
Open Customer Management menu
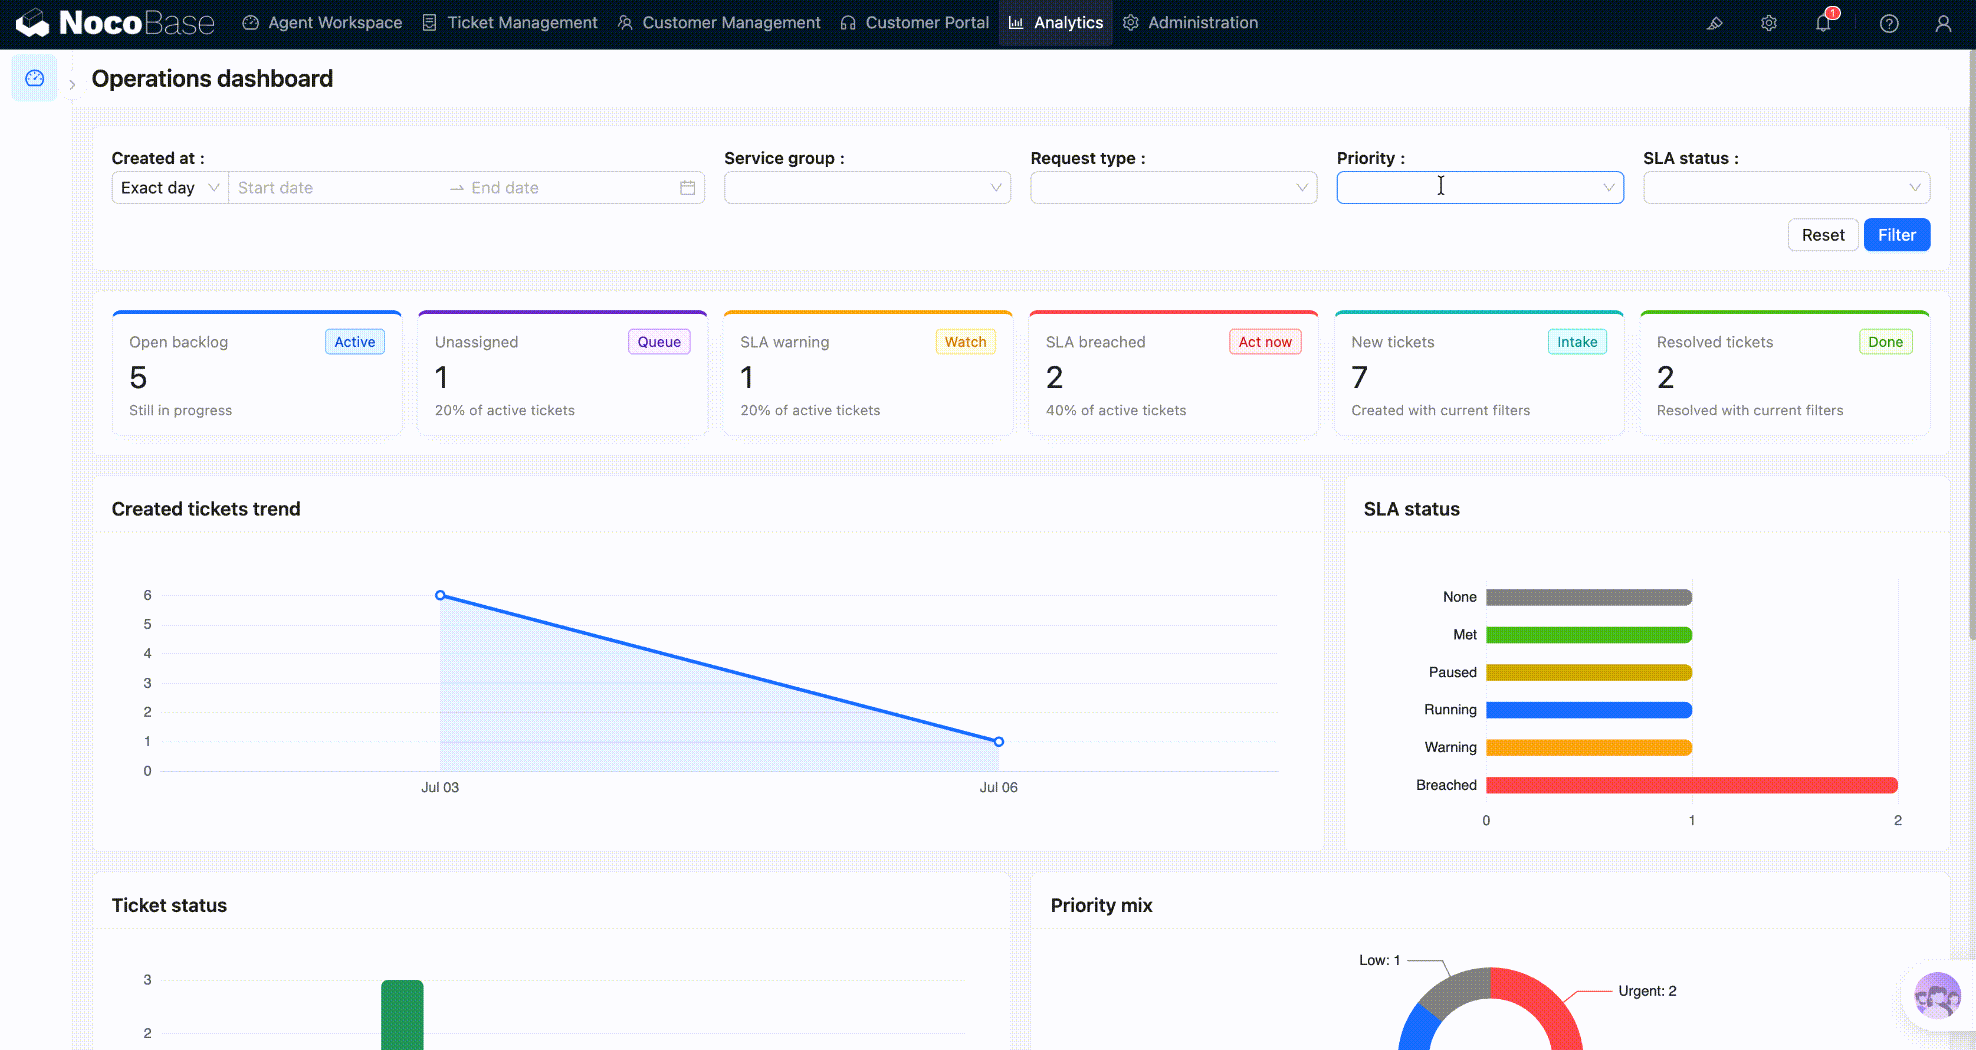[x=719, y=23]
